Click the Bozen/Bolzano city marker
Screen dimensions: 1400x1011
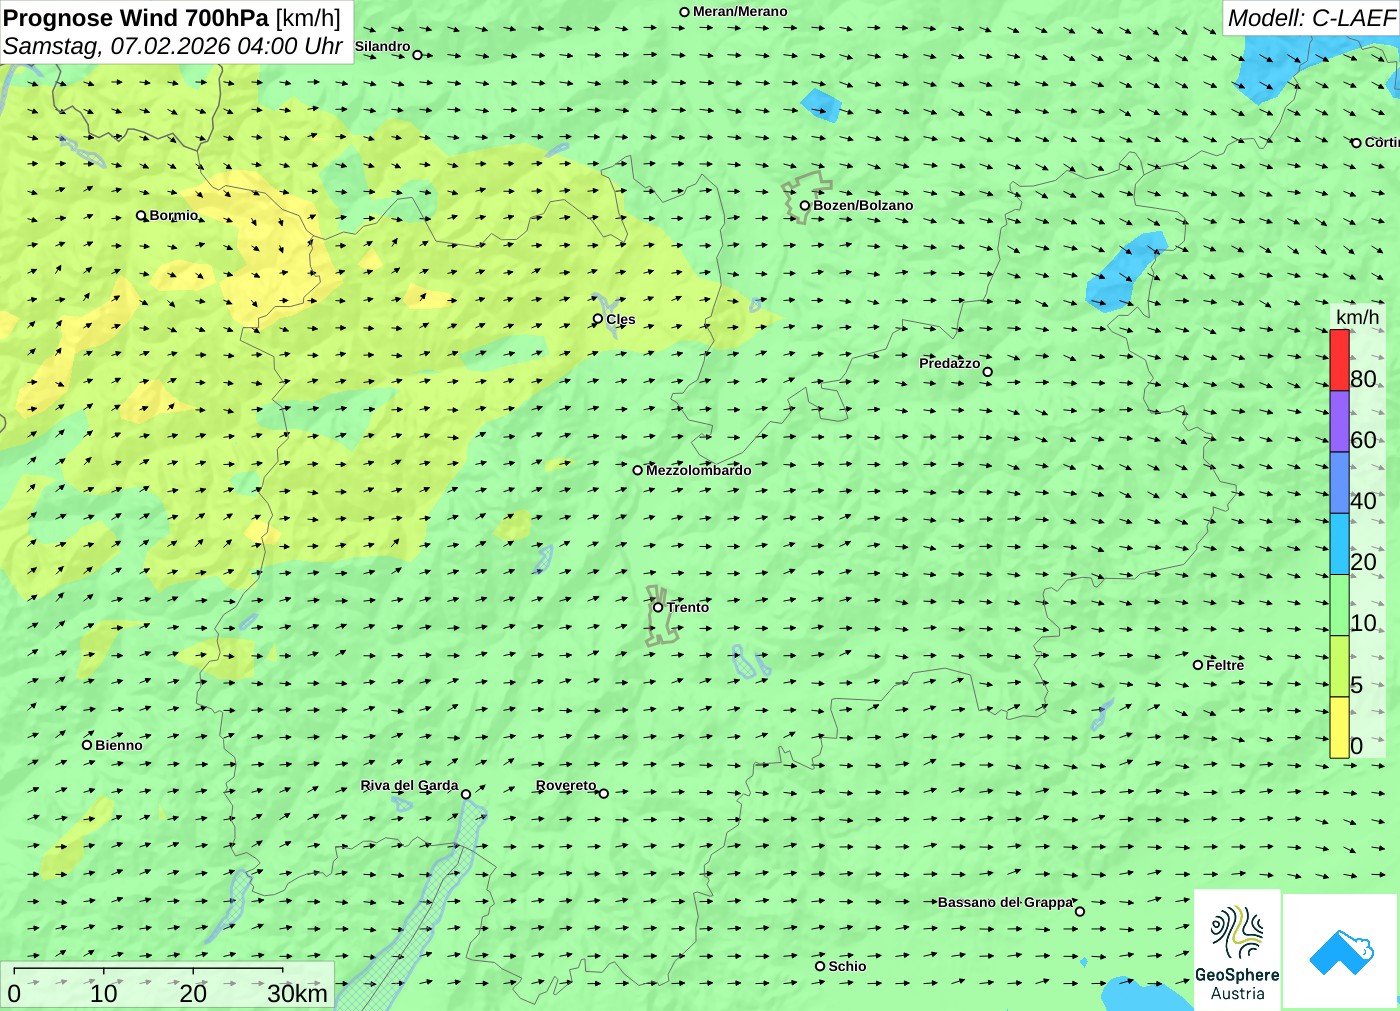805,206
